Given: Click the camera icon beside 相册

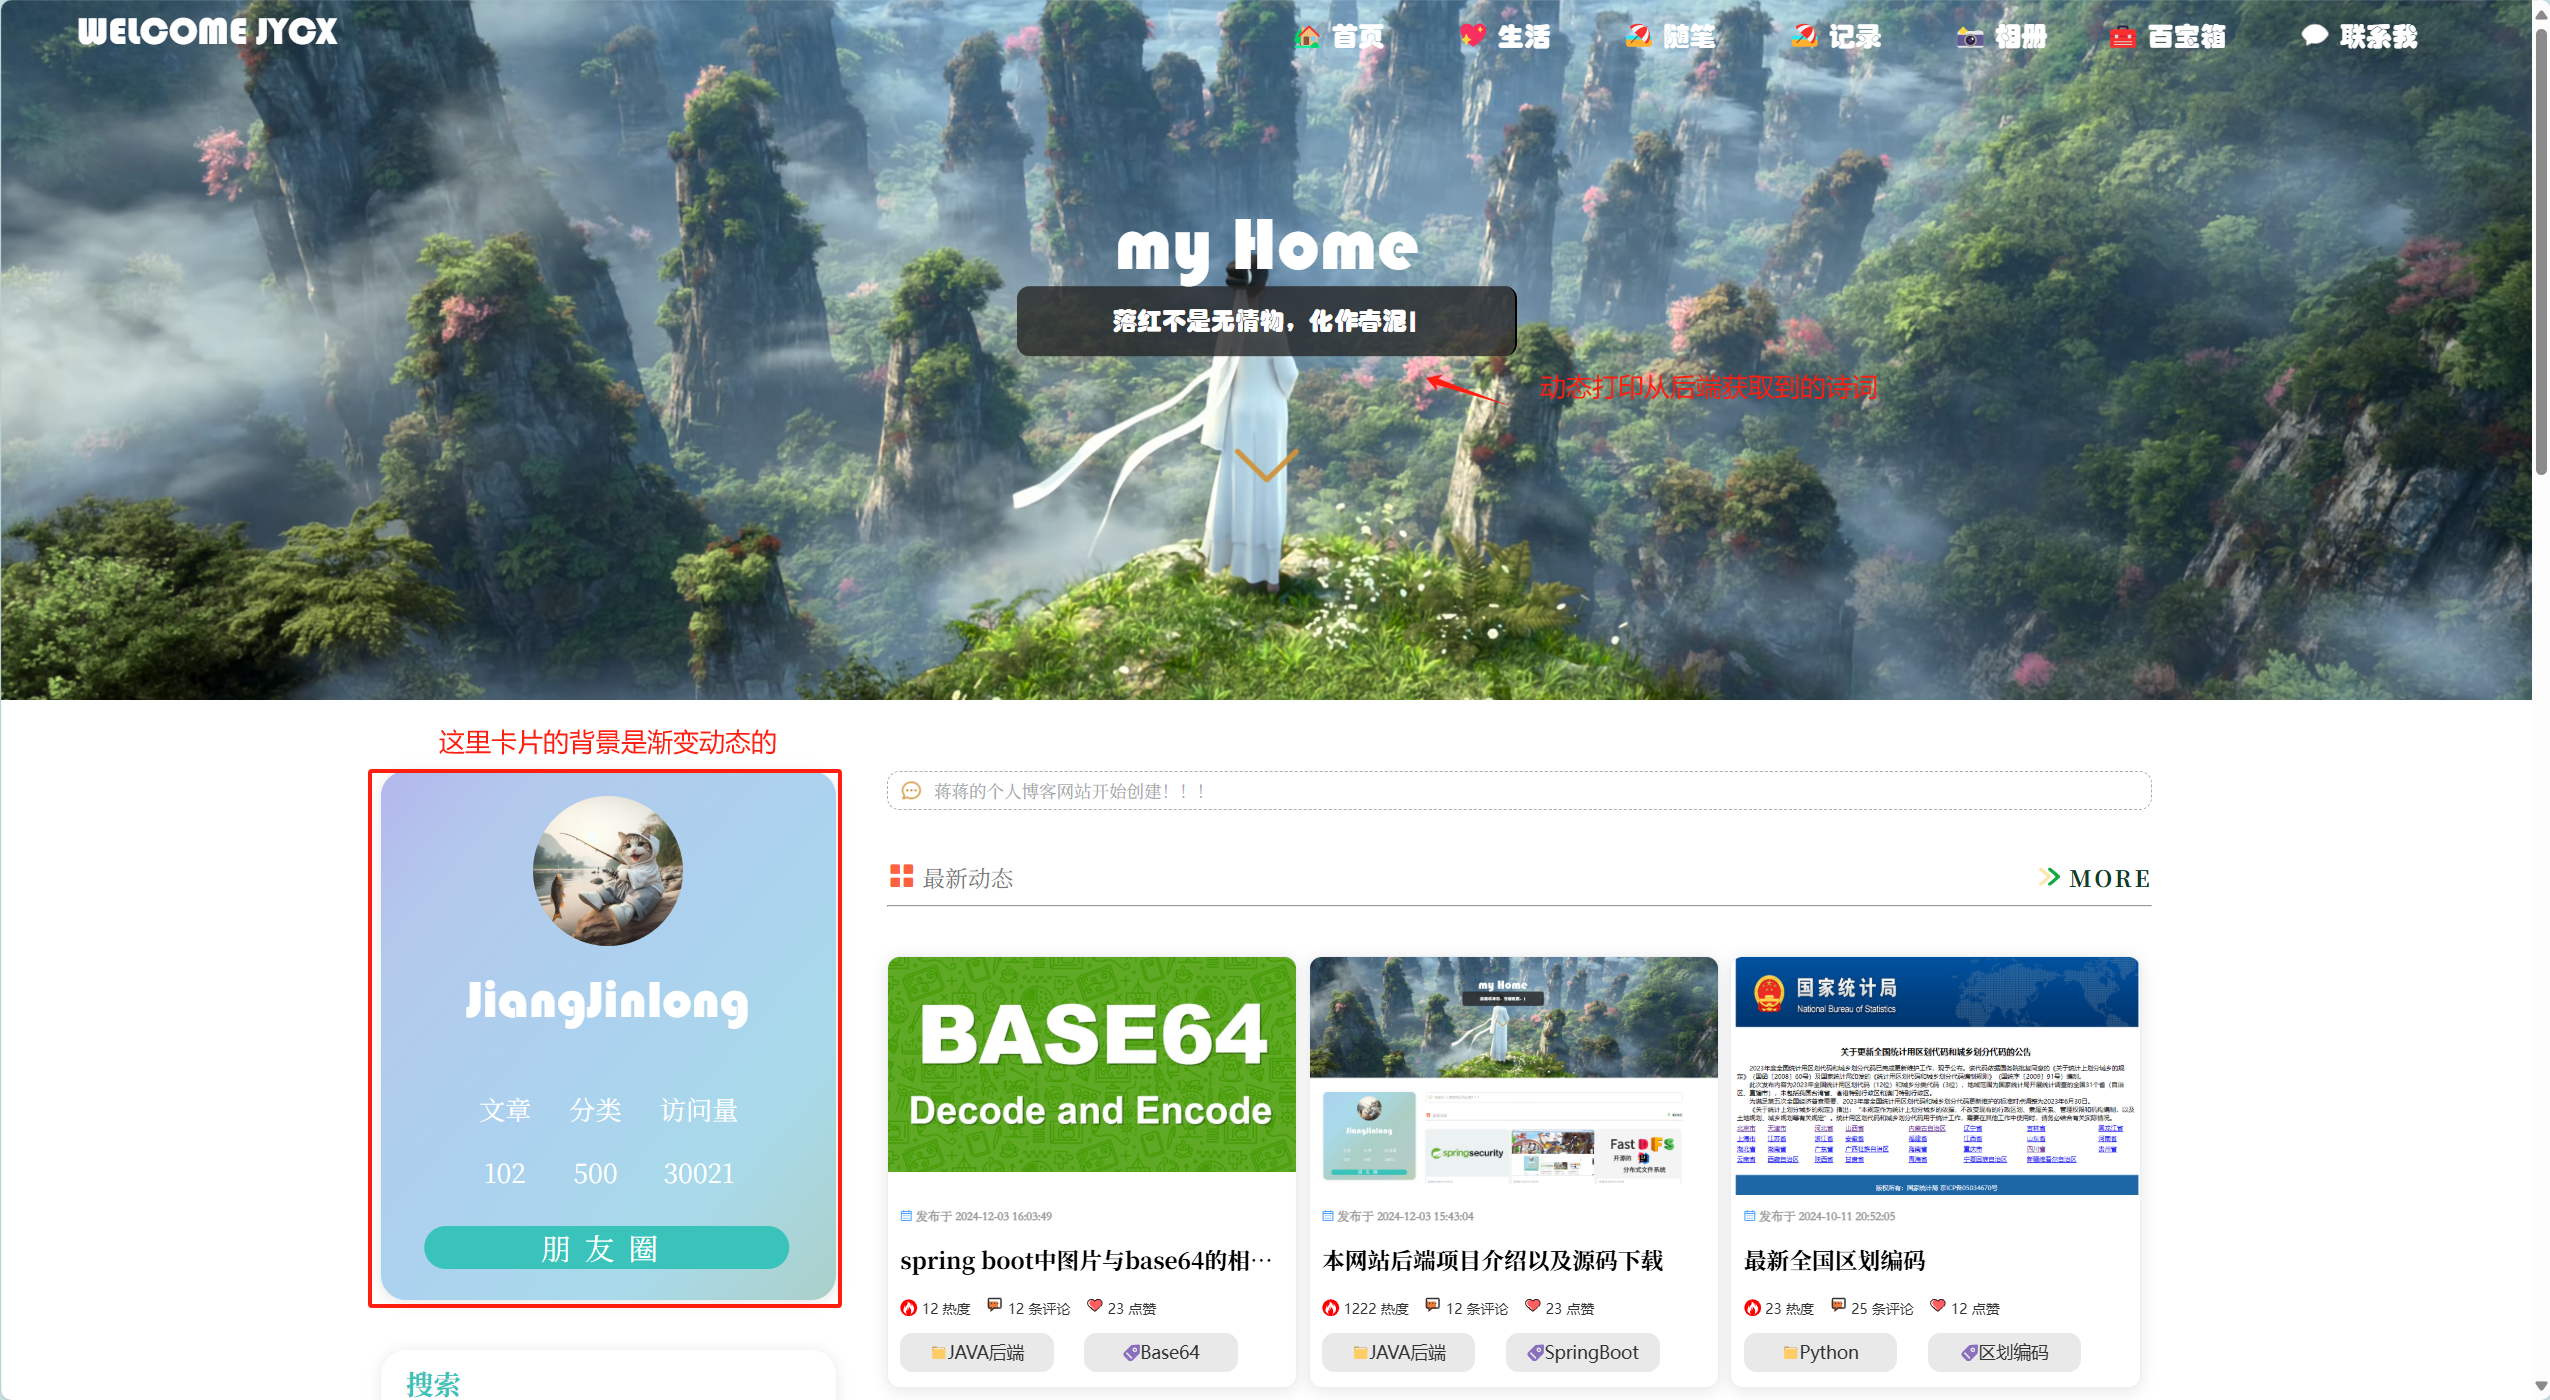Looking at the screenshot, I should (x=1970, y=37).
